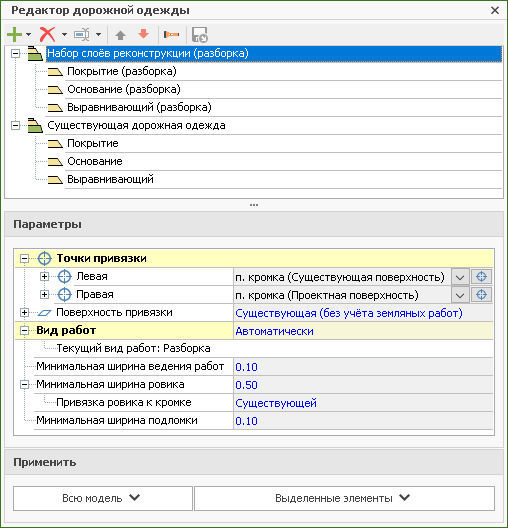
Task: Open the dropdown arrow next to the add icon
Action: pos(29,34)
